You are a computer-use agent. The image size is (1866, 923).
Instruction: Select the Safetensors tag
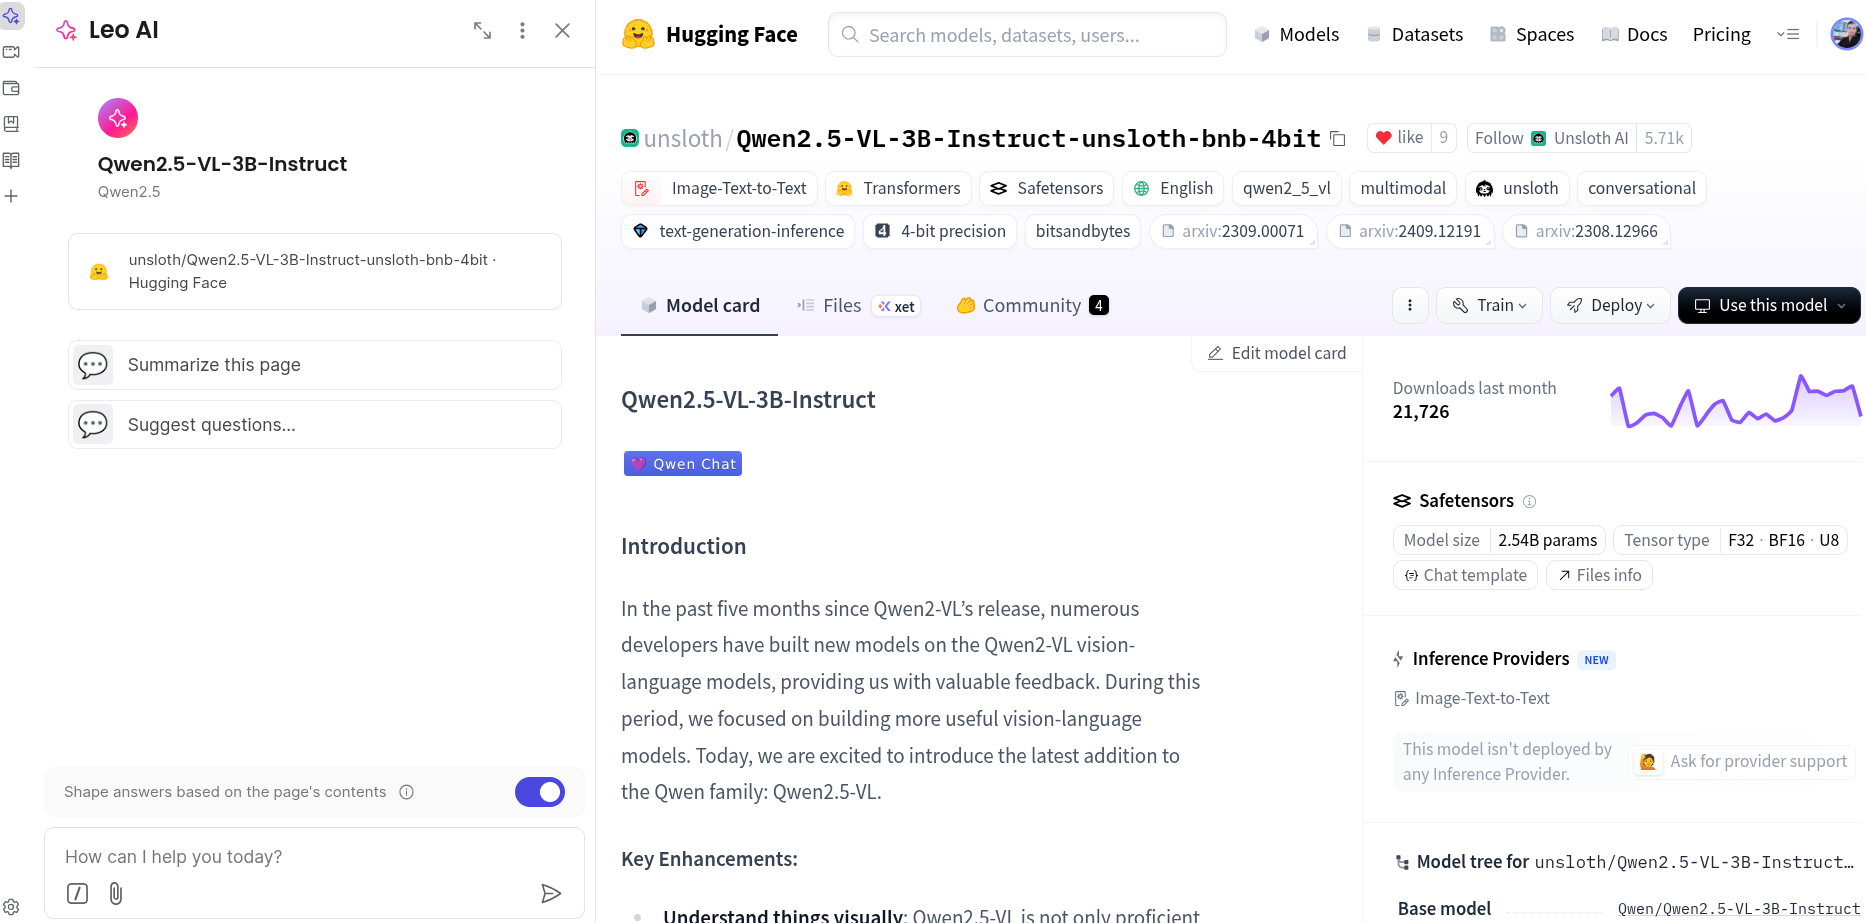(1046, 188)
